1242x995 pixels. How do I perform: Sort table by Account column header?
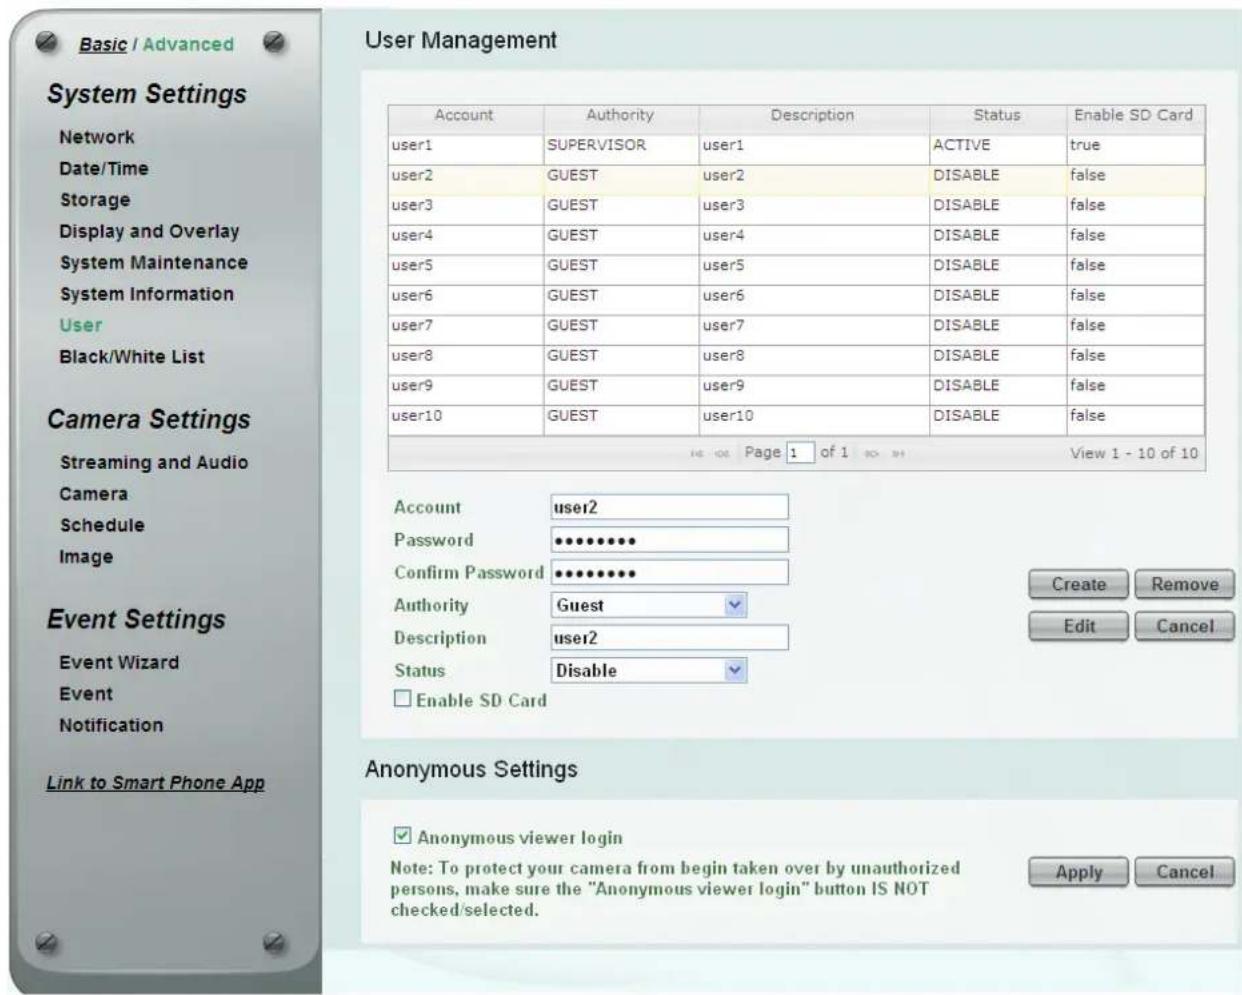point(465,116)
